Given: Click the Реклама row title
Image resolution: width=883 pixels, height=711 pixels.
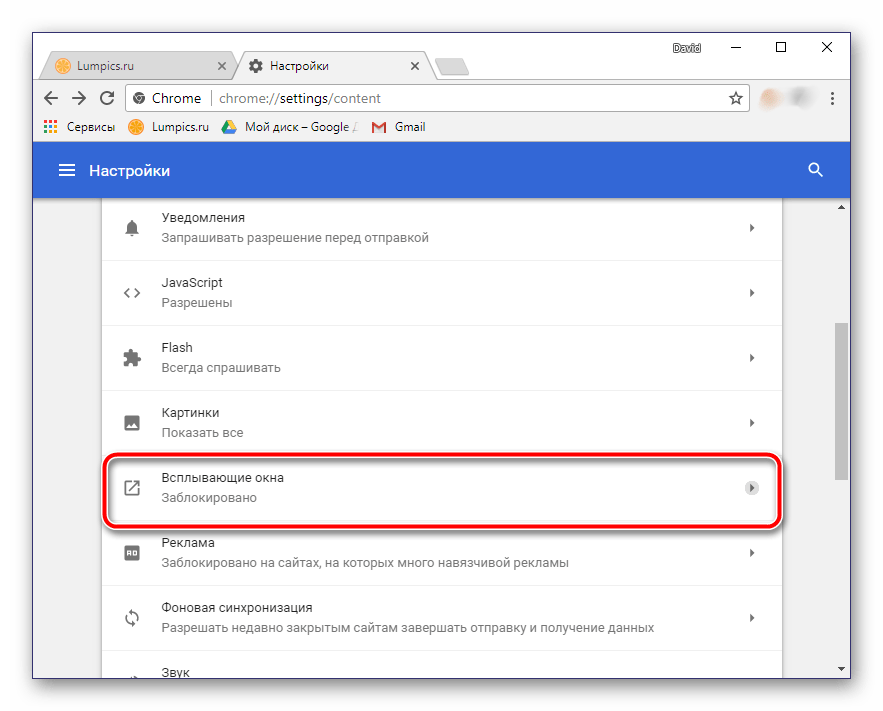Looking at the screenshot, I should (188, 543).
